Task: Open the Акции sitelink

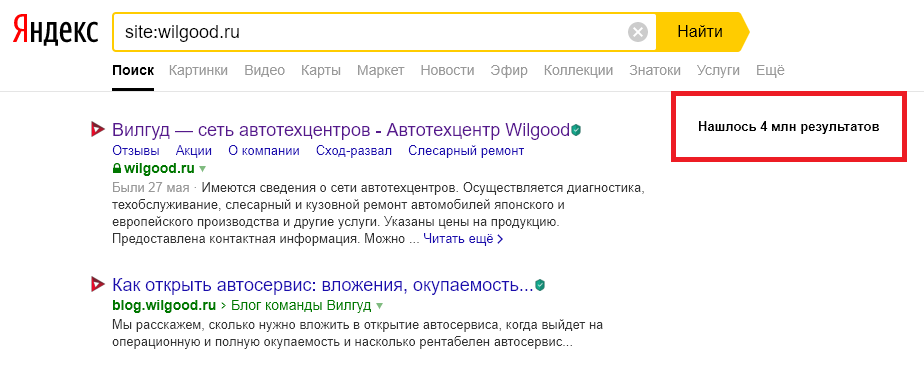Action: (x=194, y=150)
